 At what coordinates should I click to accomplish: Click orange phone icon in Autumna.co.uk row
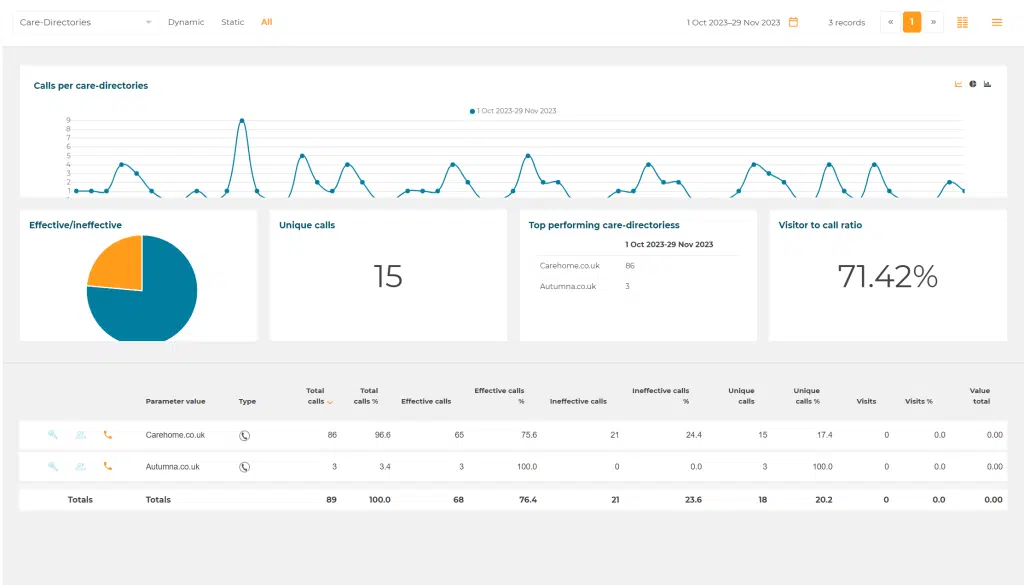tap(108, 467)
